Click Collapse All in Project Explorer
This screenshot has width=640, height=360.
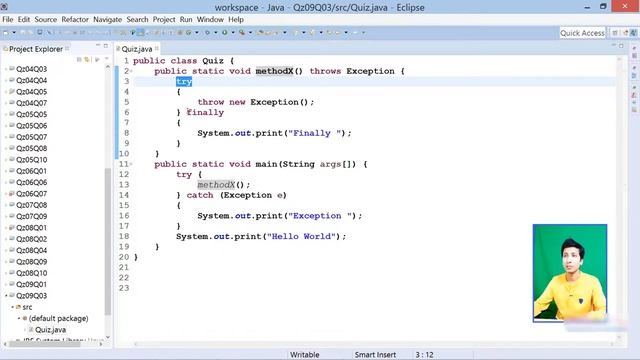pyautogui.click(x=79, y=60)
